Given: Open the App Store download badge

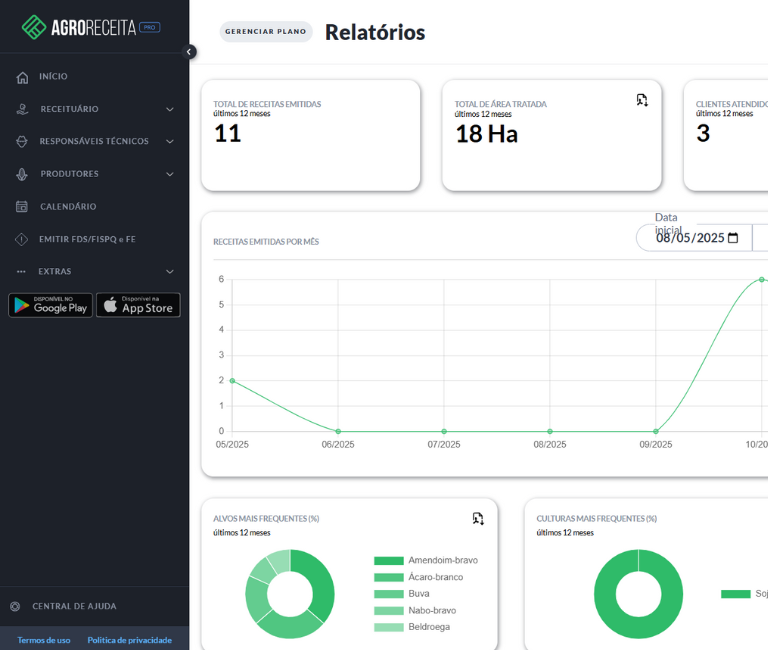Looking at the screenshot, I should [138, 305].
